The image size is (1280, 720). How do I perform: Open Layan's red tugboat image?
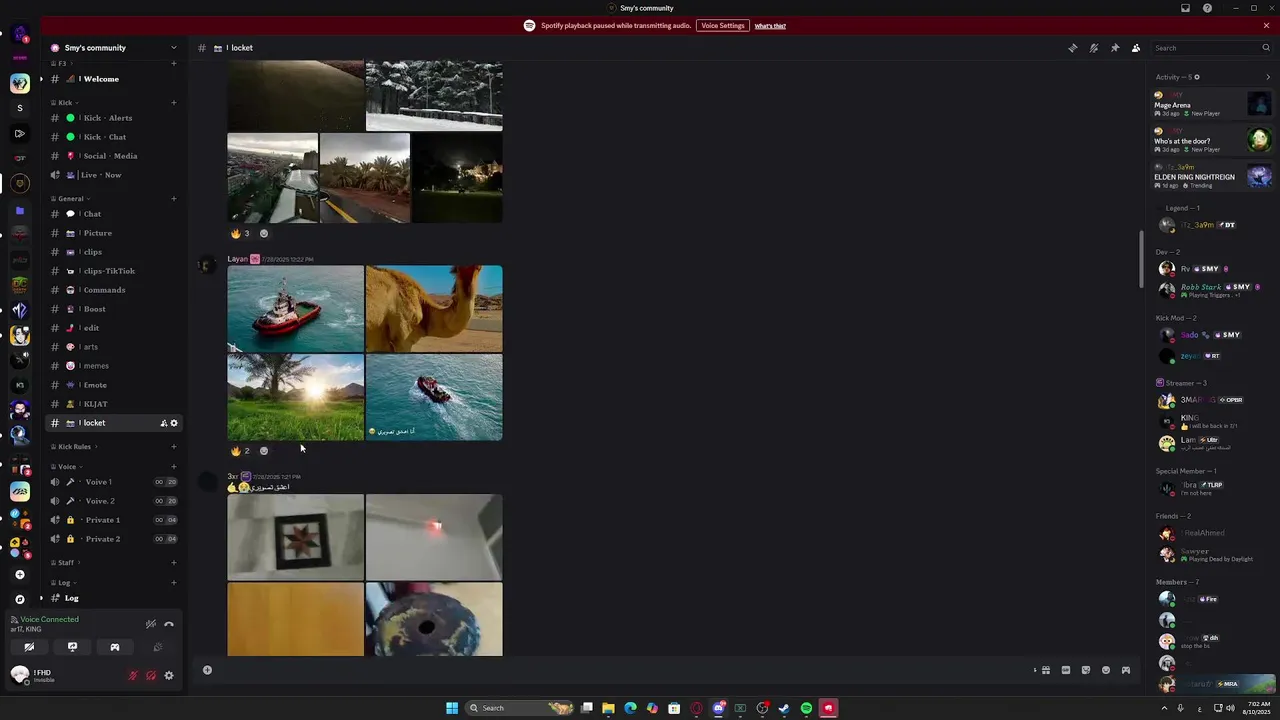pos(295,309)
